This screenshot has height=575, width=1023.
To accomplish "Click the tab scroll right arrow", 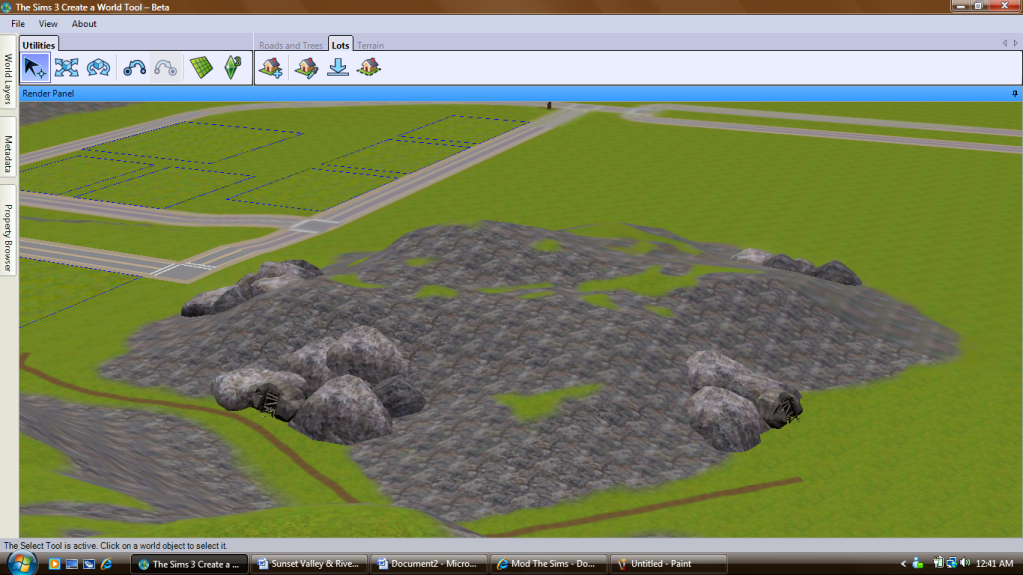I will pyautogui.click(x=1015, y=43).
